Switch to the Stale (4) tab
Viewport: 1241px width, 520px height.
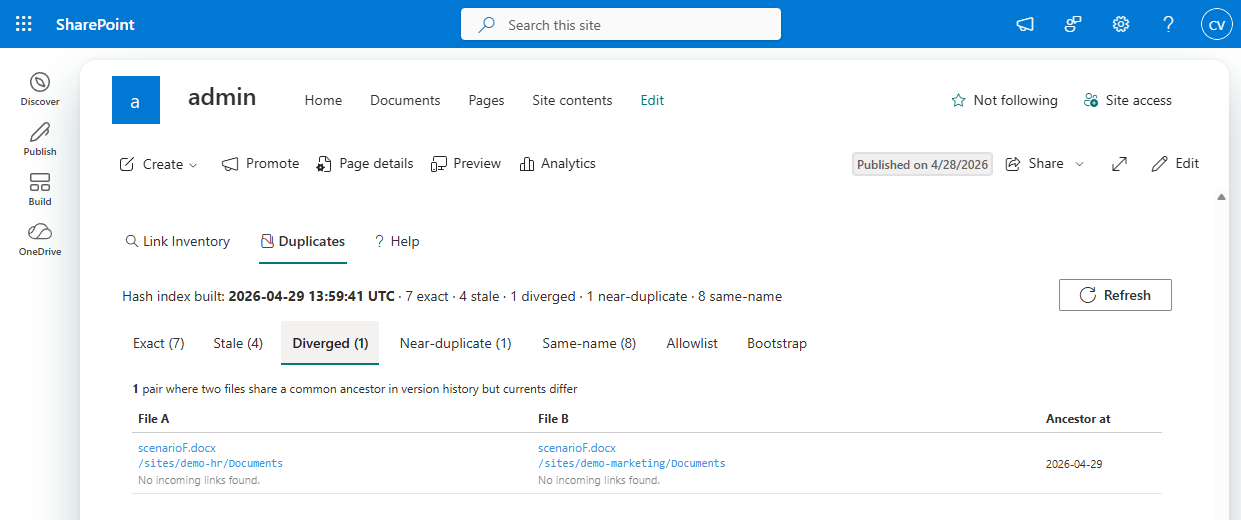[238, 343]
